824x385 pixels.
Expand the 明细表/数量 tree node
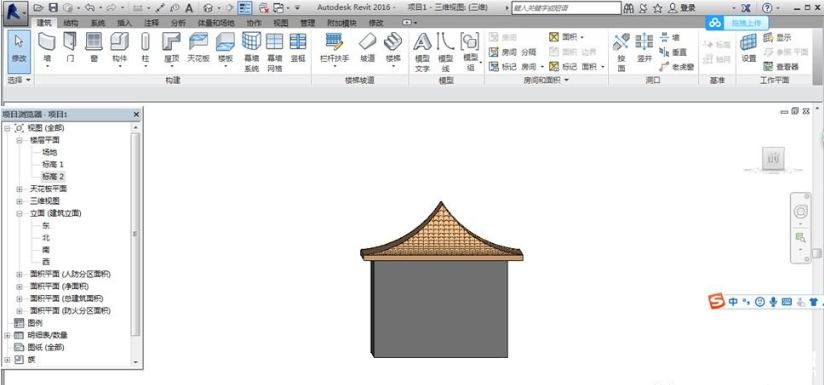coord(7,335)
